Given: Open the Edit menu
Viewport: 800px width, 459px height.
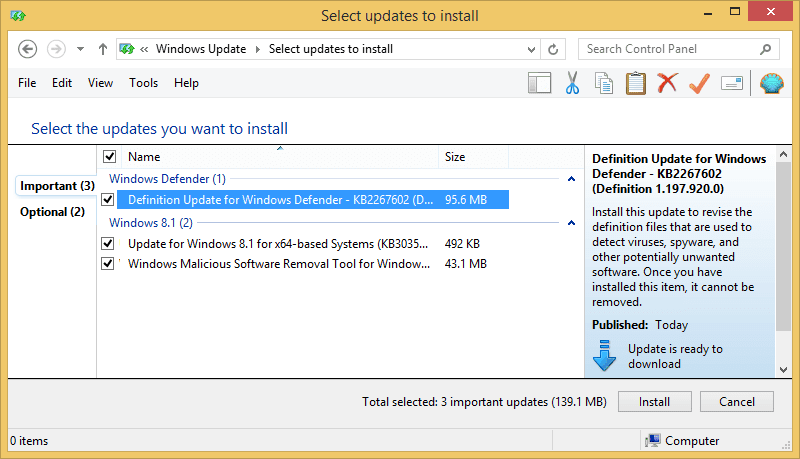Looking at the screenshot, I should pos(62,83).
